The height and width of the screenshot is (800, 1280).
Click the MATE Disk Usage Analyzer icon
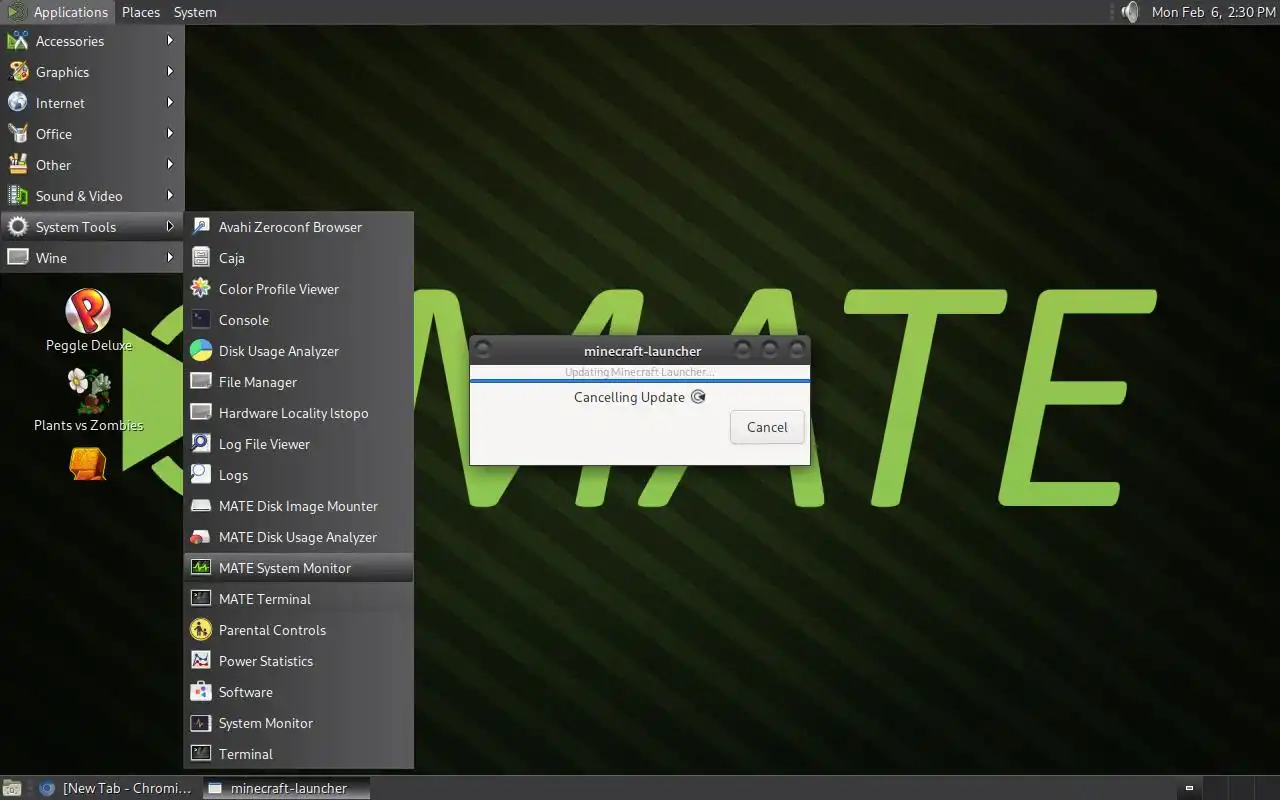coord(201,537)
